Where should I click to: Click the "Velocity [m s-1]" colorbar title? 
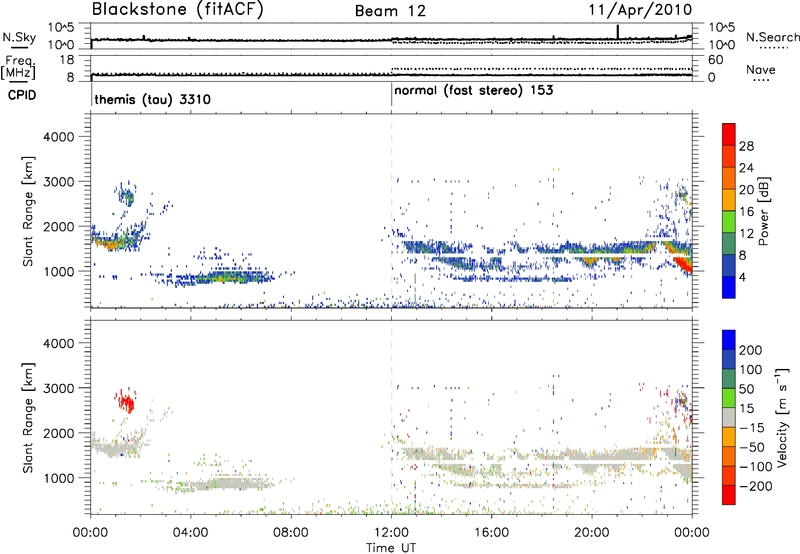coord(783,417)
